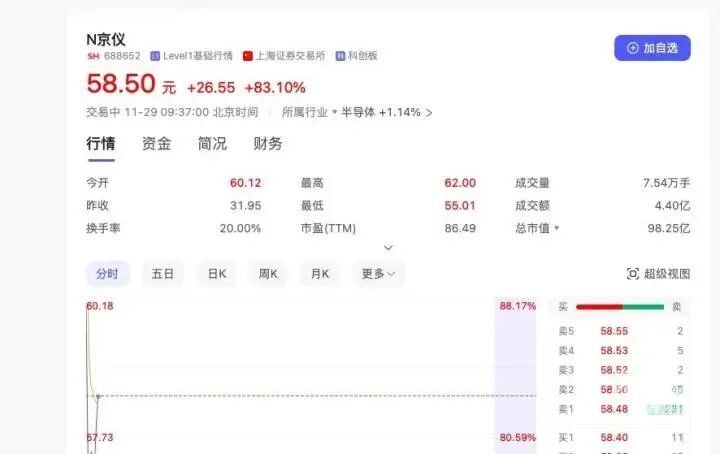Image resolution: width=720 pixels, height=454 pixels.
Task: Click the 最高 value 62.00
Action: tap(460, 183)
